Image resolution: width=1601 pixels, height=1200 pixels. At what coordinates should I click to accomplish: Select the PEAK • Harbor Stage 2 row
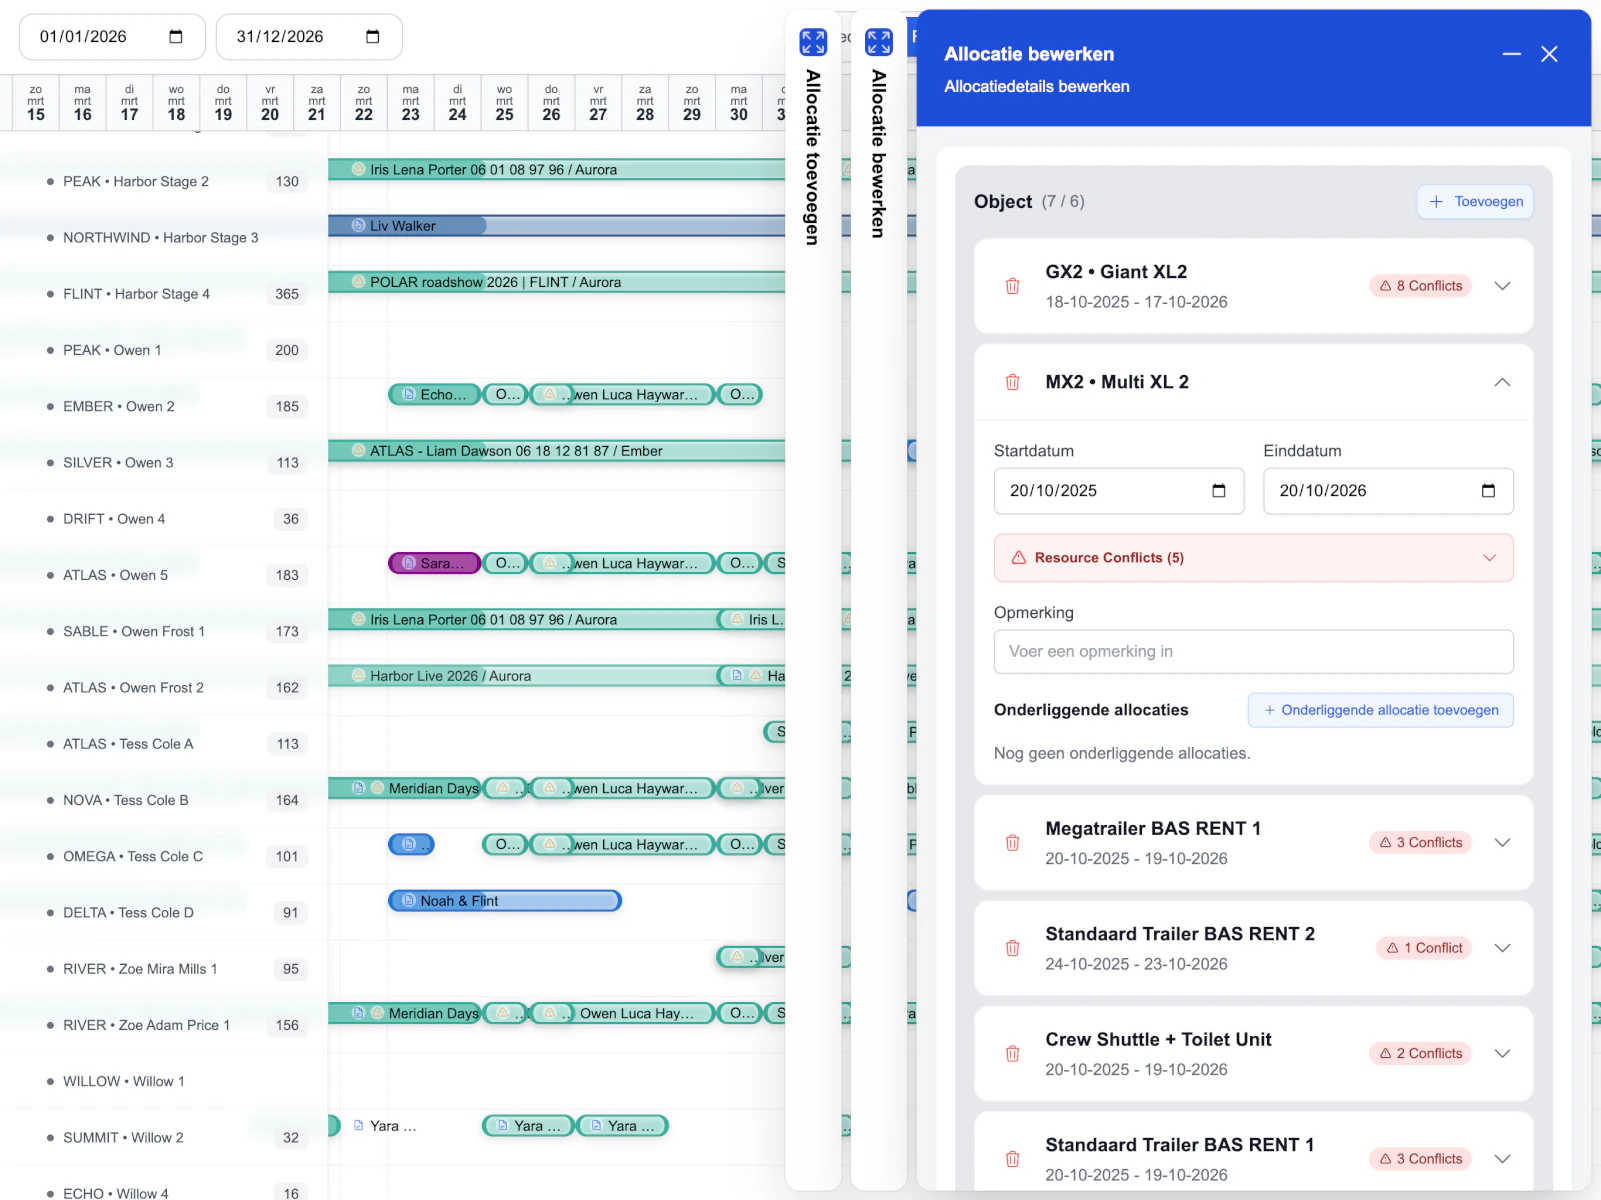(164, 182)
